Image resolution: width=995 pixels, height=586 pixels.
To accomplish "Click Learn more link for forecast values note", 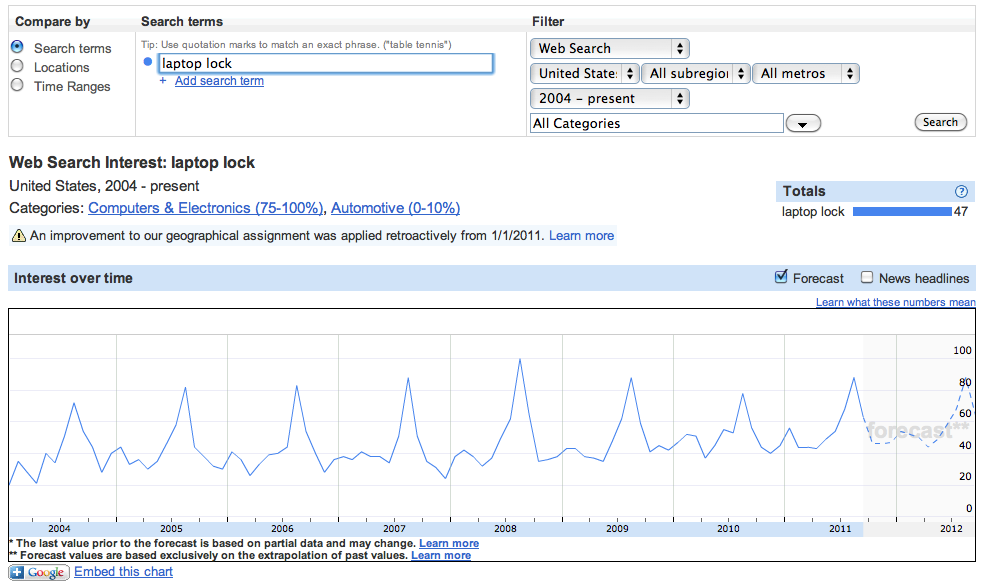I will pyautogui.click(x=441, y=556).
